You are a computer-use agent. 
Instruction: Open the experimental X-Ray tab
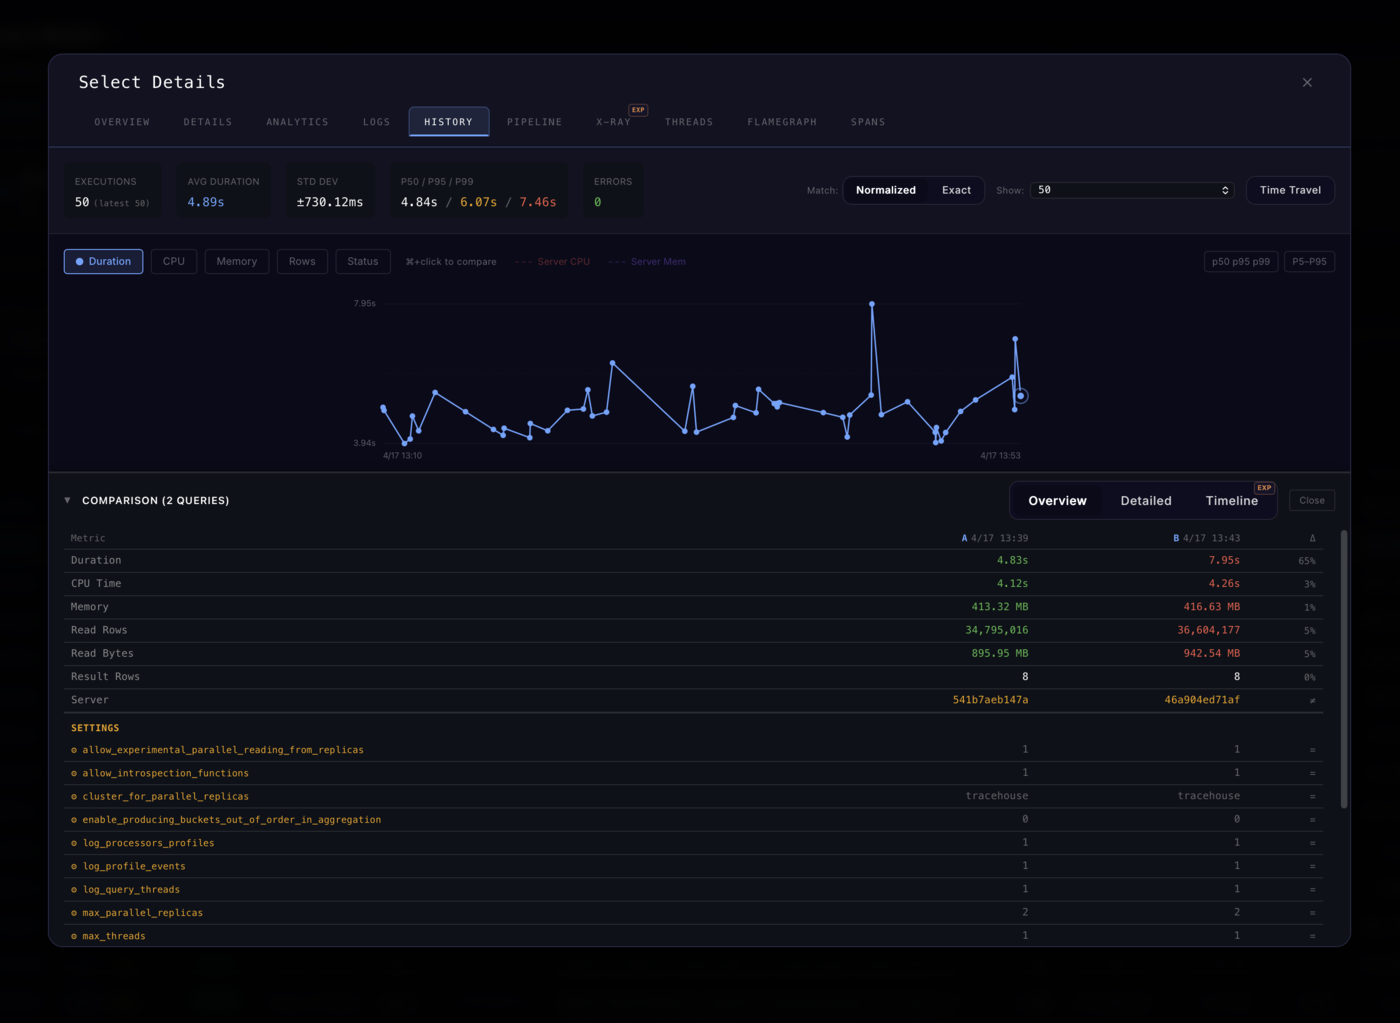(614, 122)
